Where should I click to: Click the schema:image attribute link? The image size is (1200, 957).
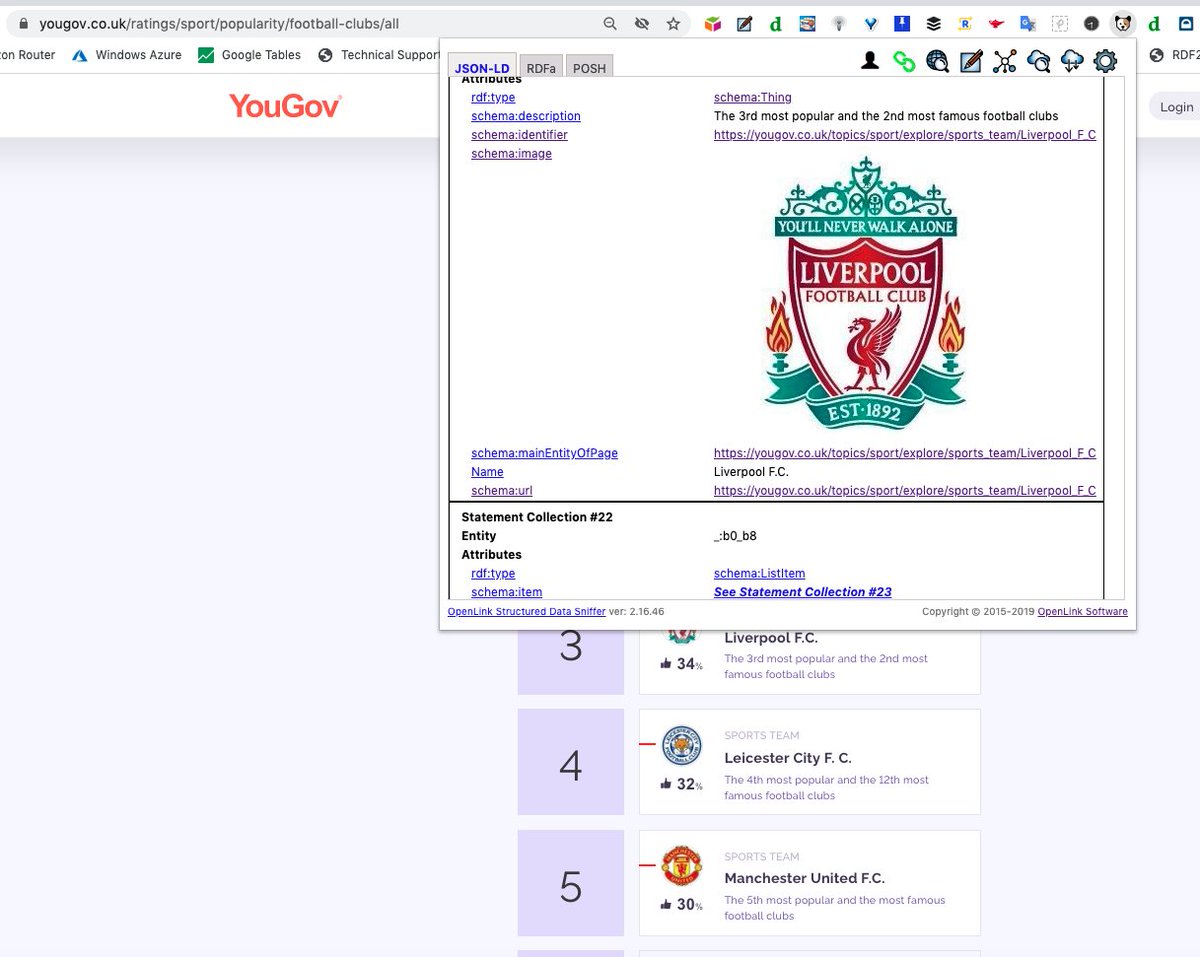pyautogui.click(x=511, y=154)
